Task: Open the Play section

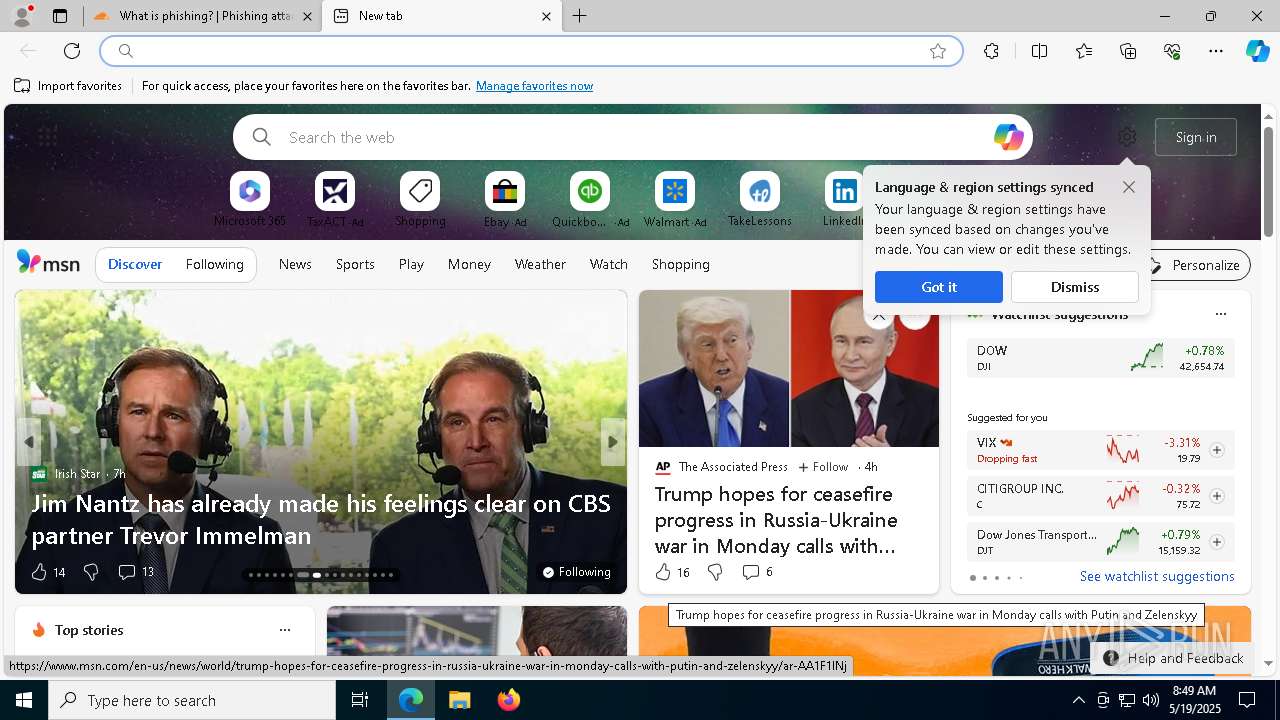Action: [x=411, y=264]
